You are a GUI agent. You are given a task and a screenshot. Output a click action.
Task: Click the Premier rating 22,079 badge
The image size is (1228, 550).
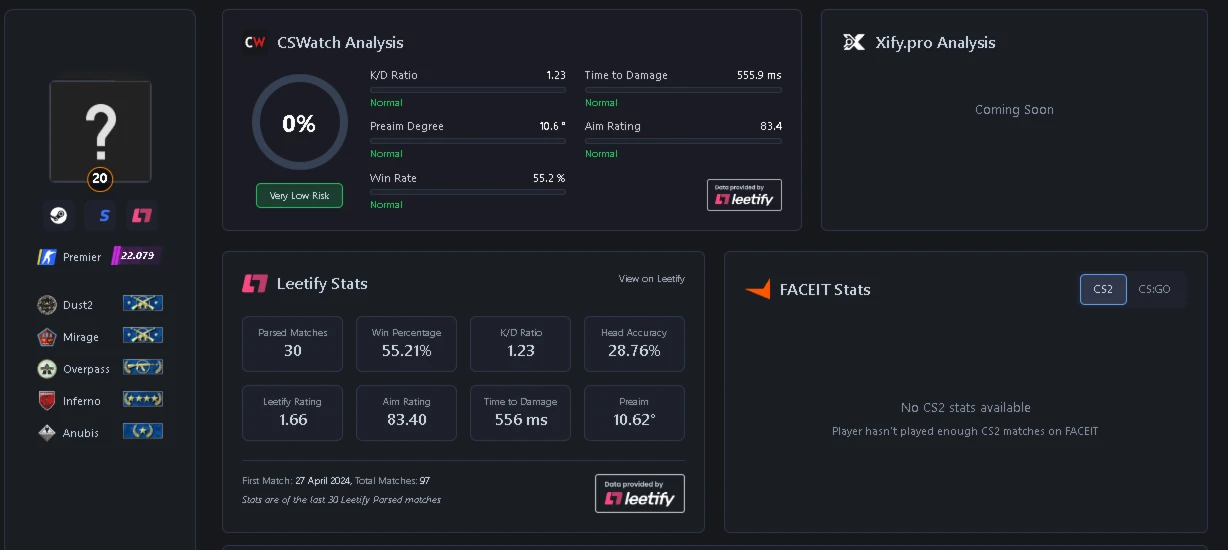coord(137,256)
